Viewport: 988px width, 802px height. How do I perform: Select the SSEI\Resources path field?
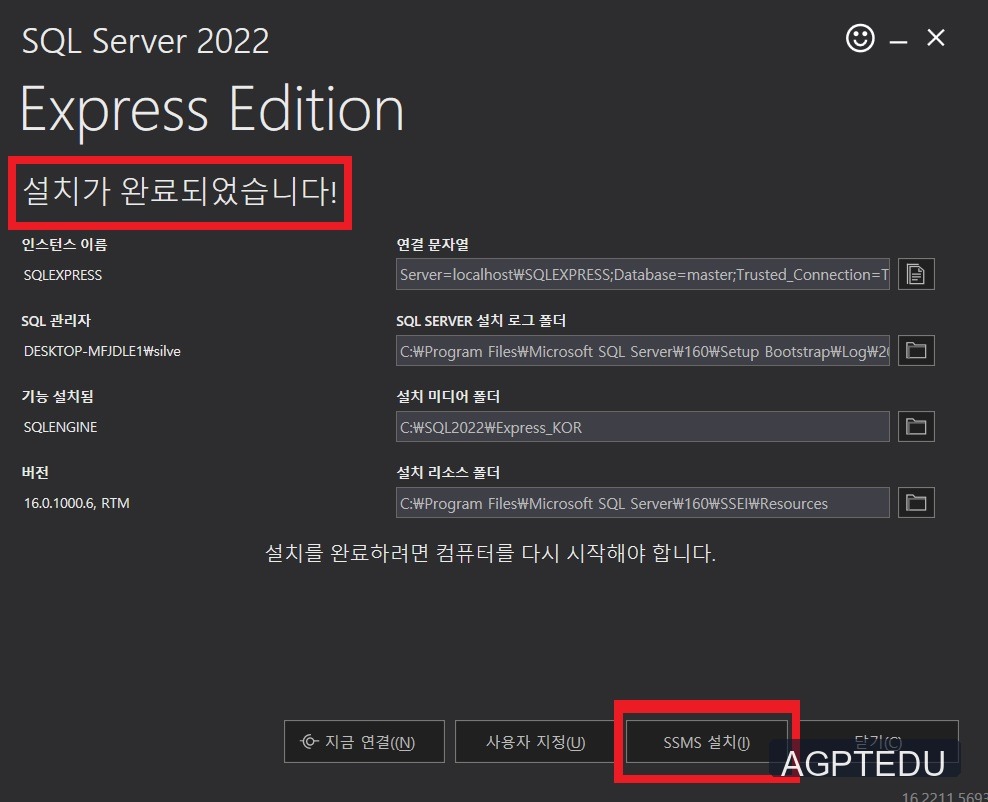[643, 502]
